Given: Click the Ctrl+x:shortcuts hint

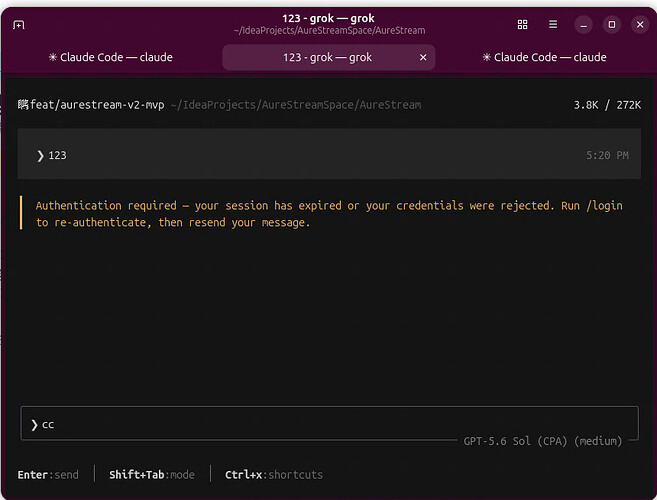Looking at the screenshot, I should (274, 474).
